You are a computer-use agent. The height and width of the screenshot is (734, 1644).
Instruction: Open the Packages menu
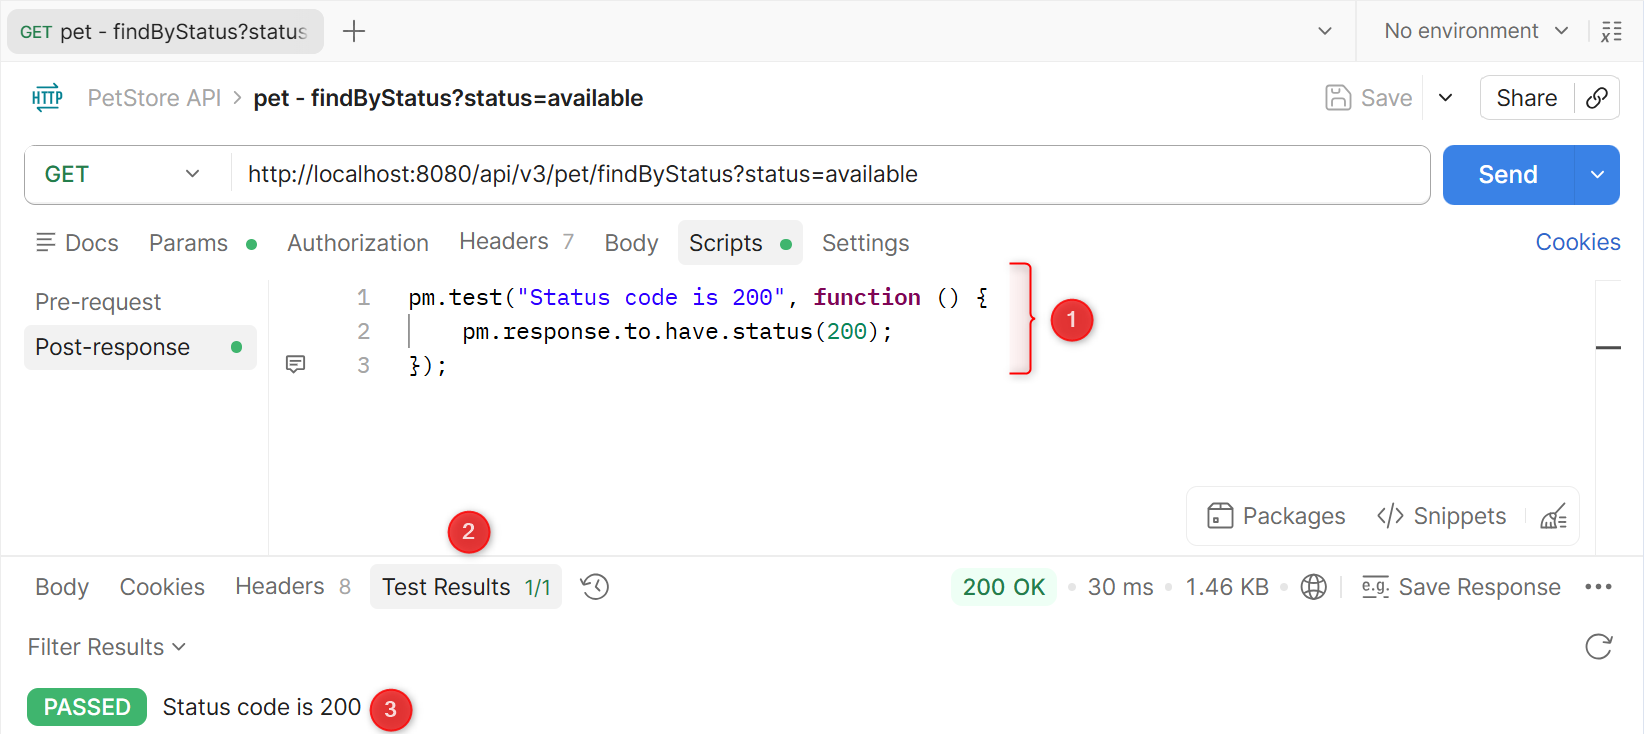1276,516
